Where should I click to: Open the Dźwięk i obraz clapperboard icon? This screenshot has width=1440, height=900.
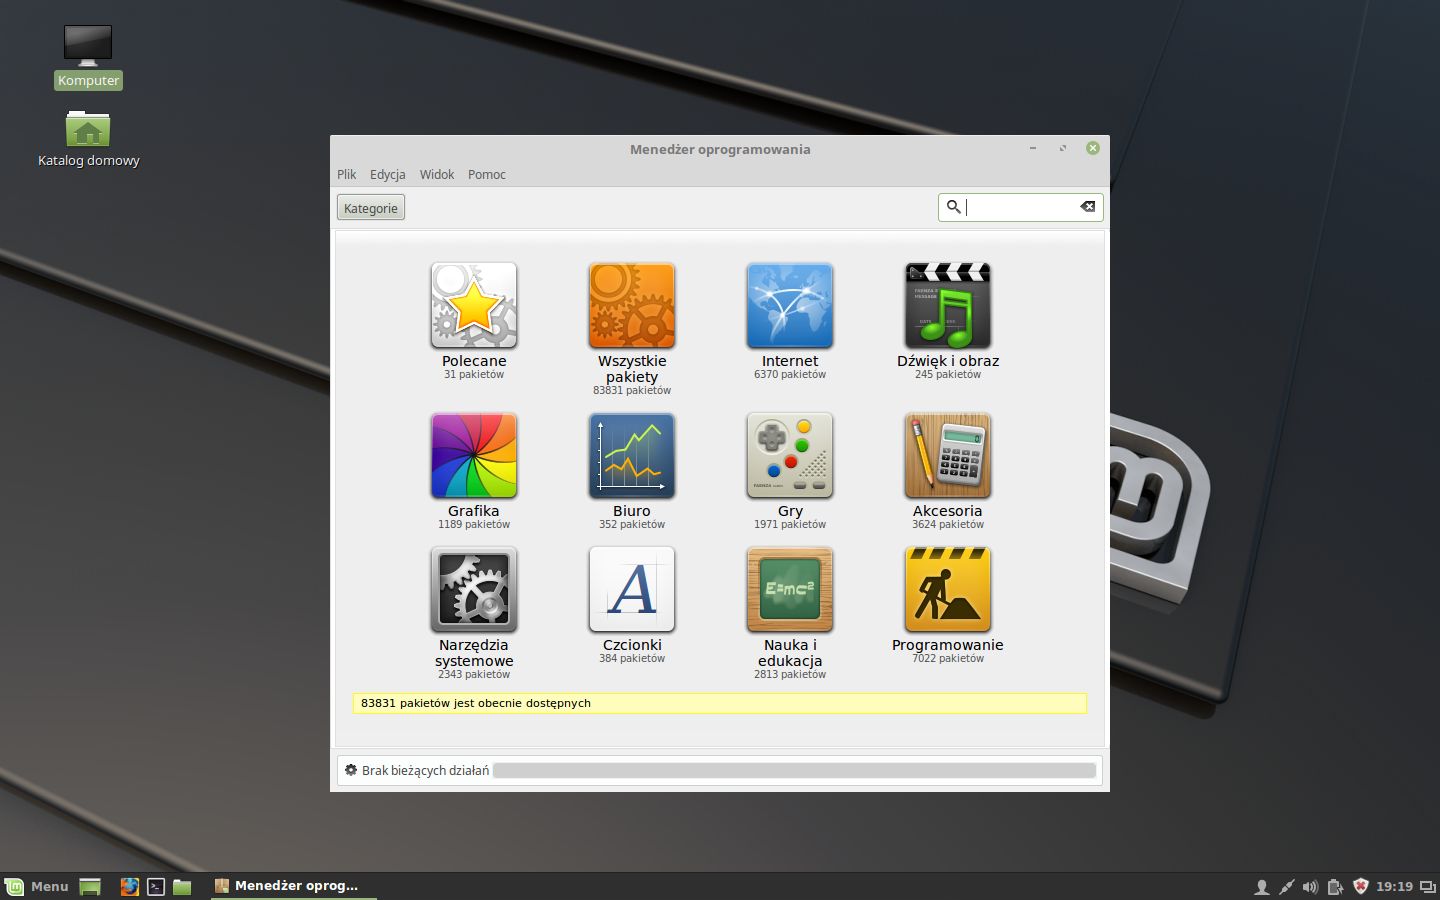(x=948, y=305)
